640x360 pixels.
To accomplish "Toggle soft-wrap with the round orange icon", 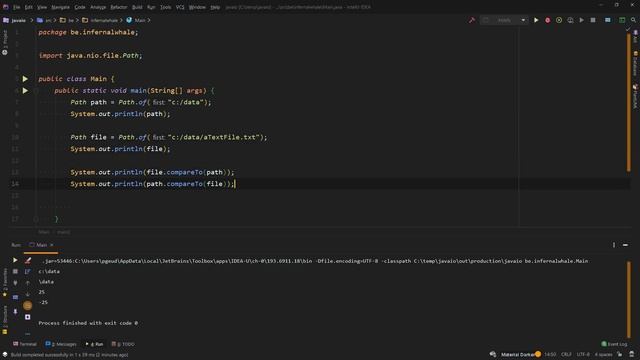I will 28,305.
